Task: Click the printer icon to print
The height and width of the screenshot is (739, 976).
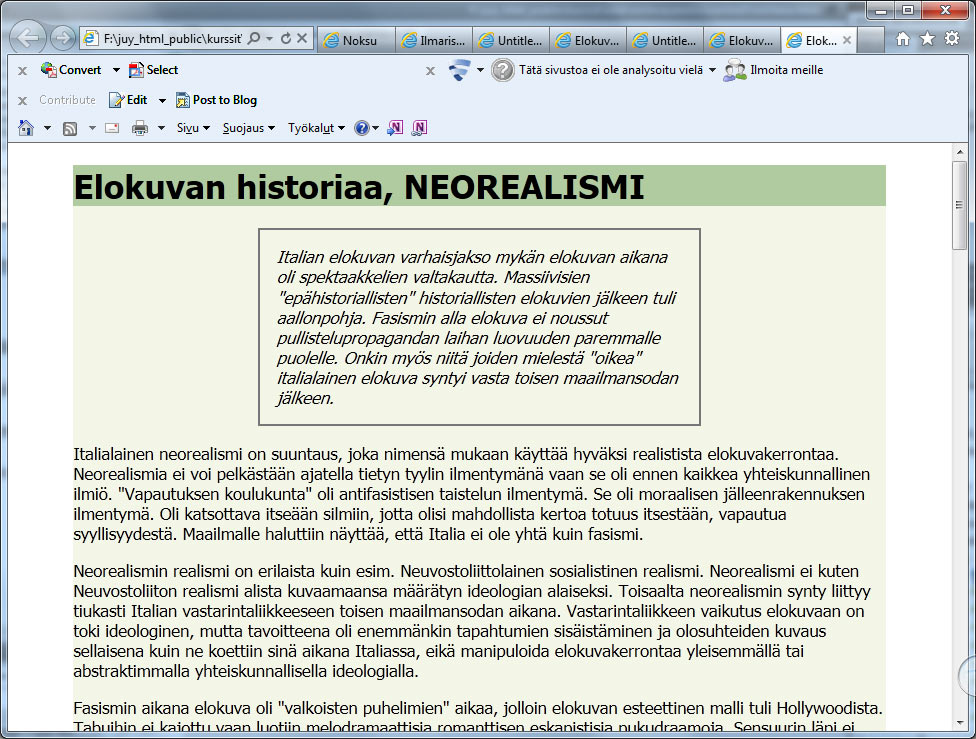Action: tap(140, 128)
